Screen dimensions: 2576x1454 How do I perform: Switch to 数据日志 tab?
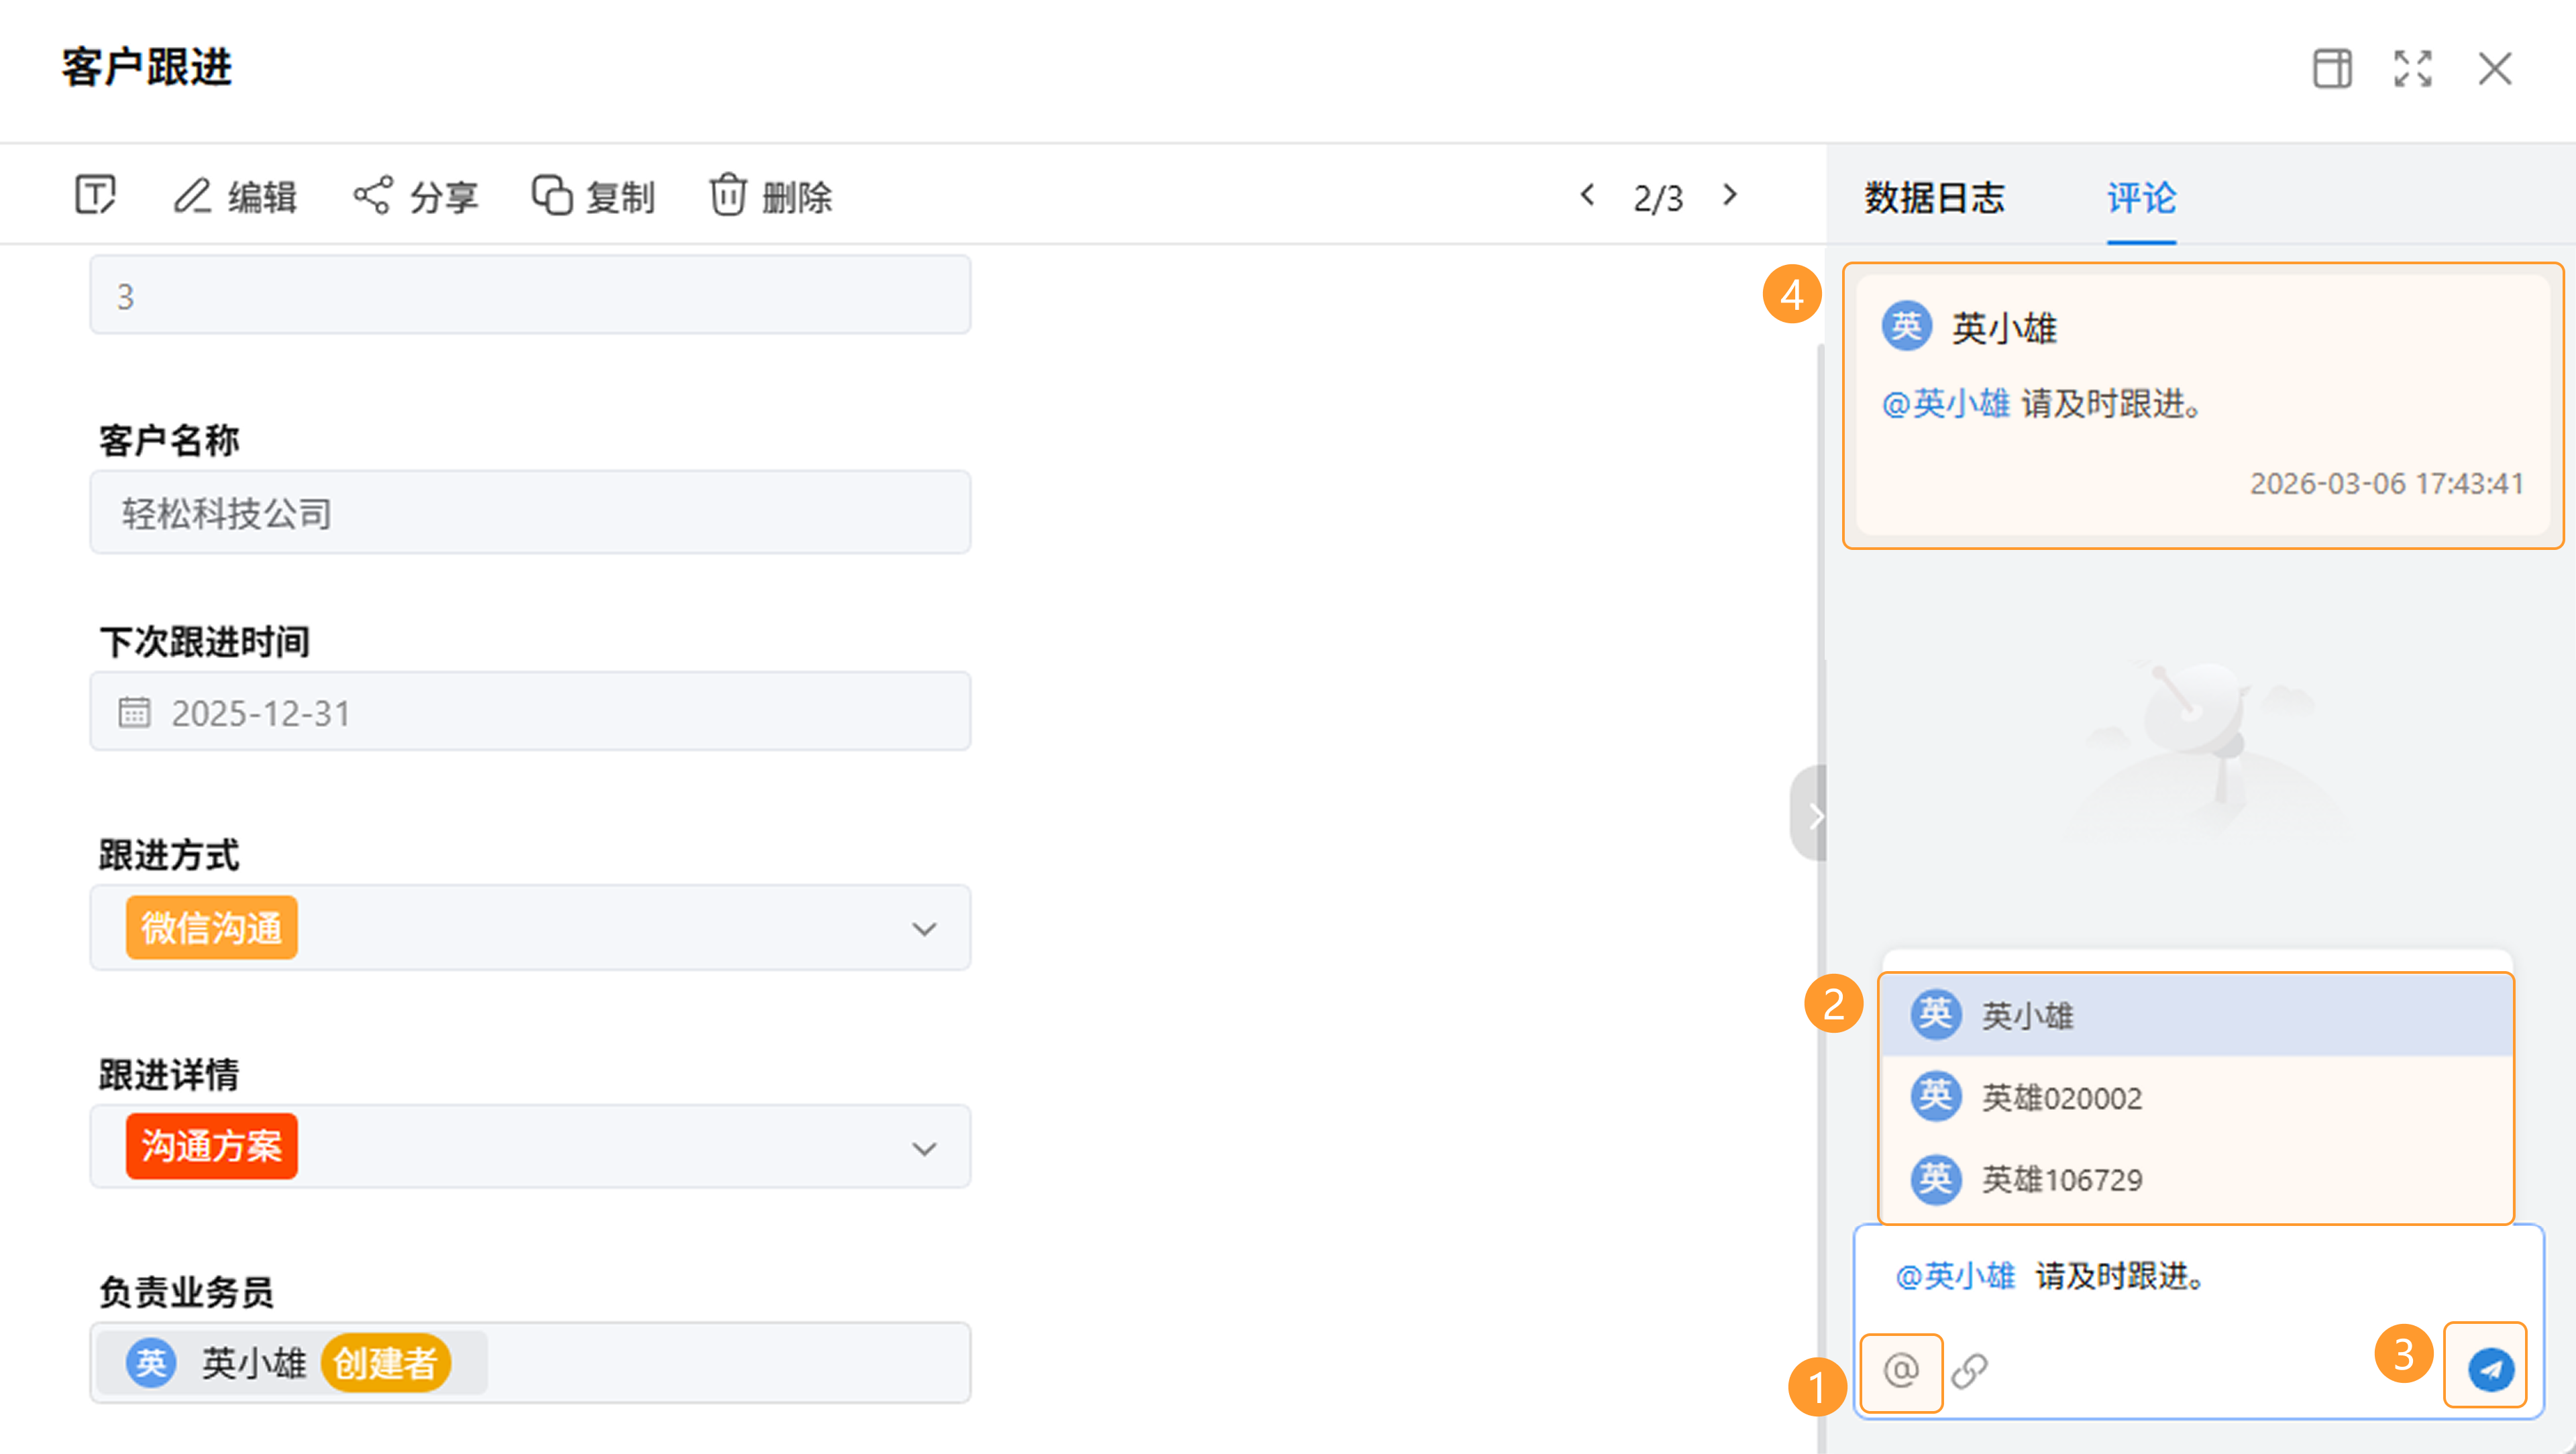point(1934,197)
